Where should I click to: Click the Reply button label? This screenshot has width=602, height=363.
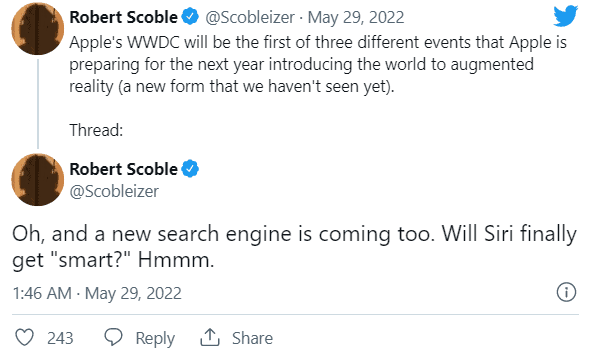coord(155,338)
